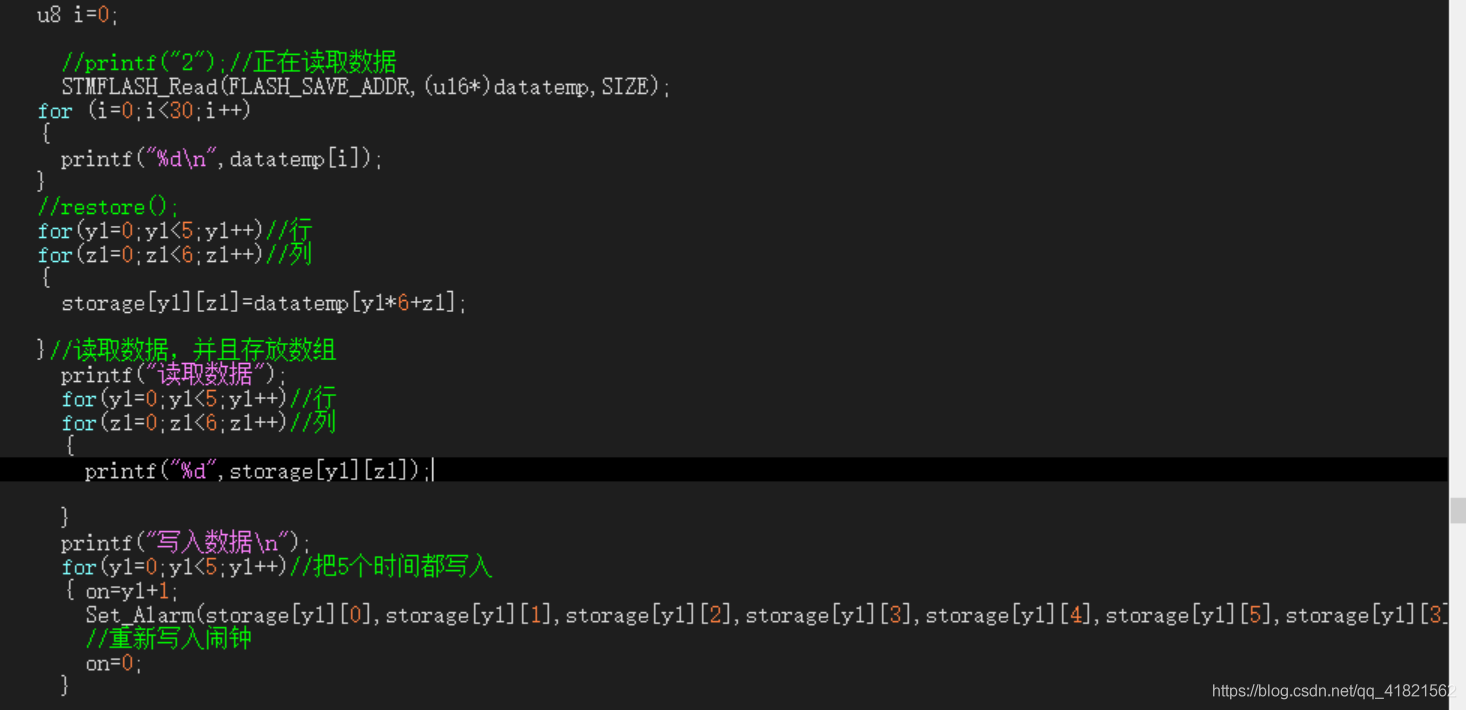Click printf("写入数据\n") statement
The image size is (1466, 710).
(186, 543)
